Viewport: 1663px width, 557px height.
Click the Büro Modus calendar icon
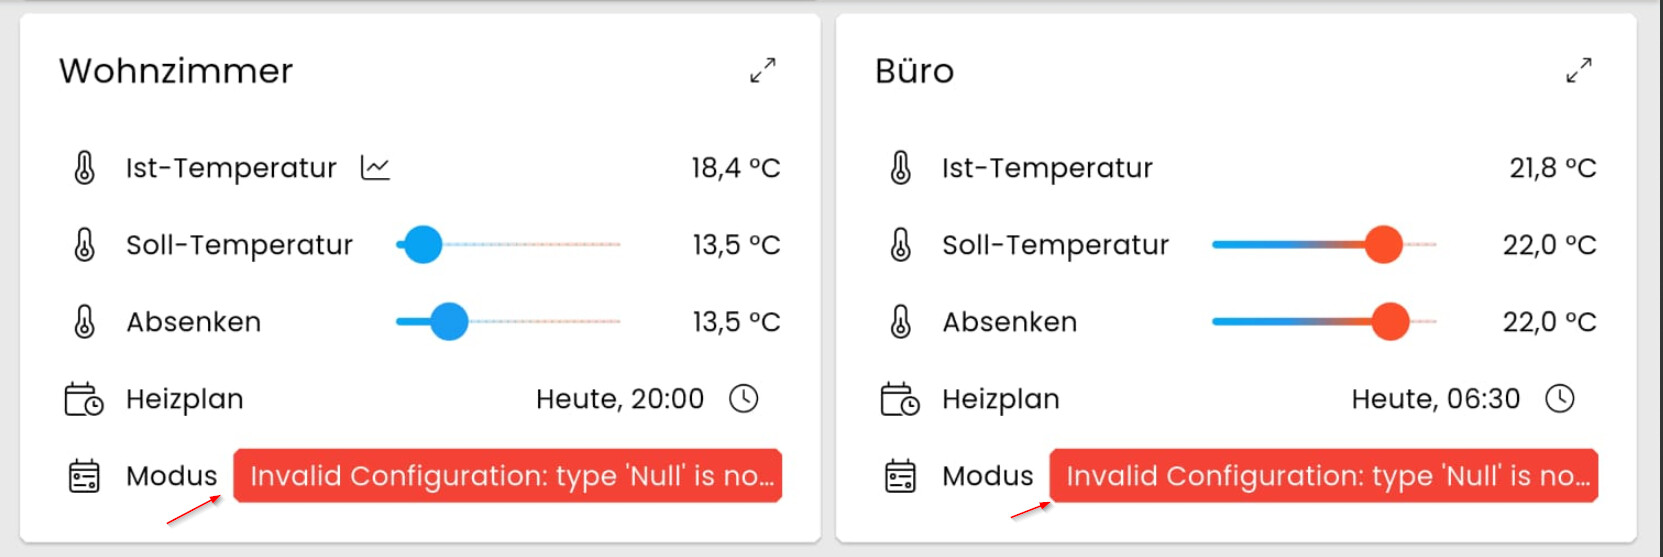pos(901,476)
